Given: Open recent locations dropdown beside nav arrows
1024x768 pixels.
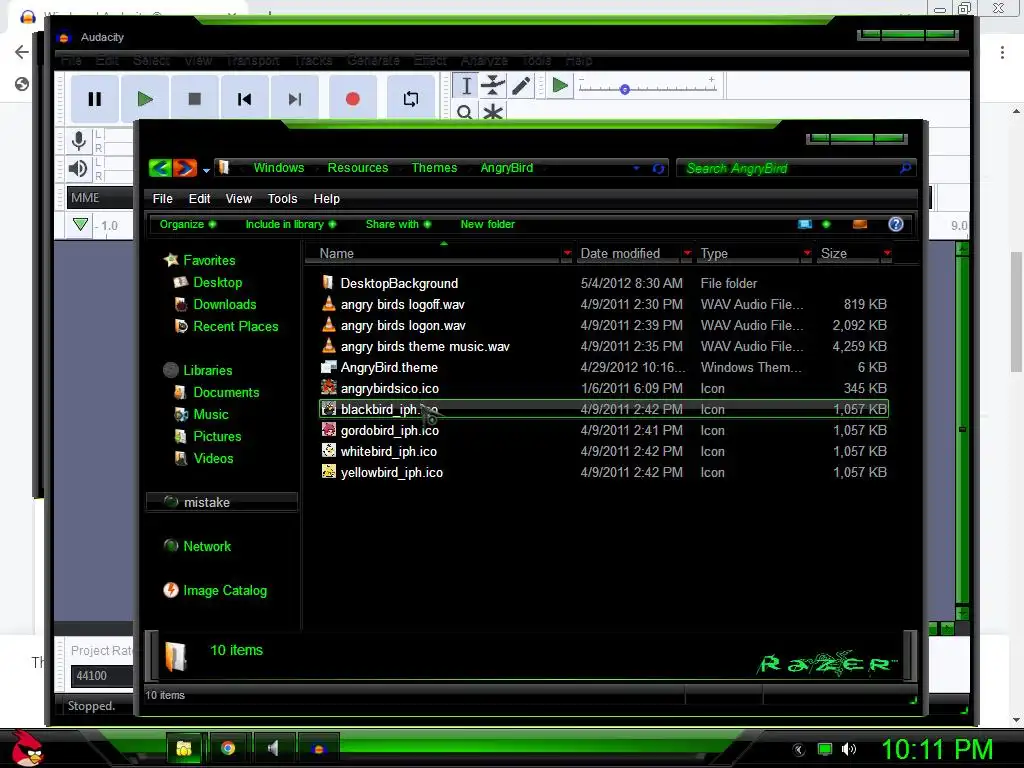Looking at the screenshot, I should coord(206,170).
